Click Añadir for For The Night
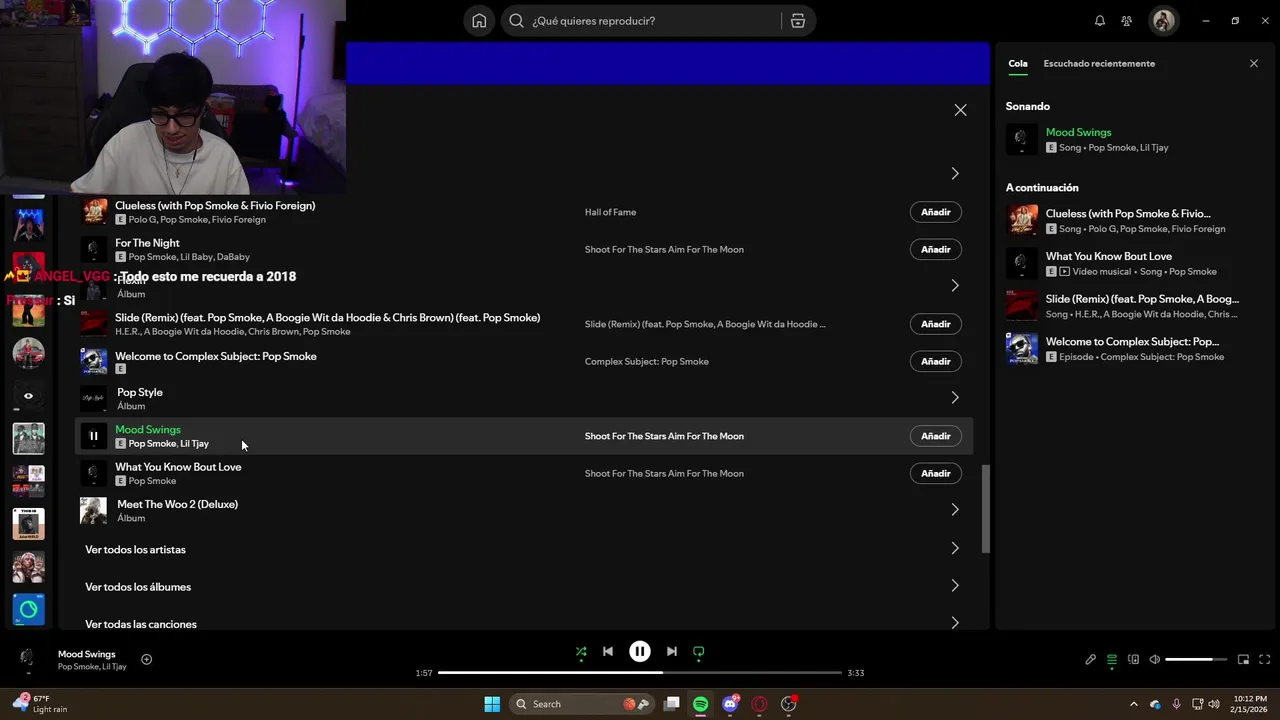1280x720 pixels. tap(936, 249)
